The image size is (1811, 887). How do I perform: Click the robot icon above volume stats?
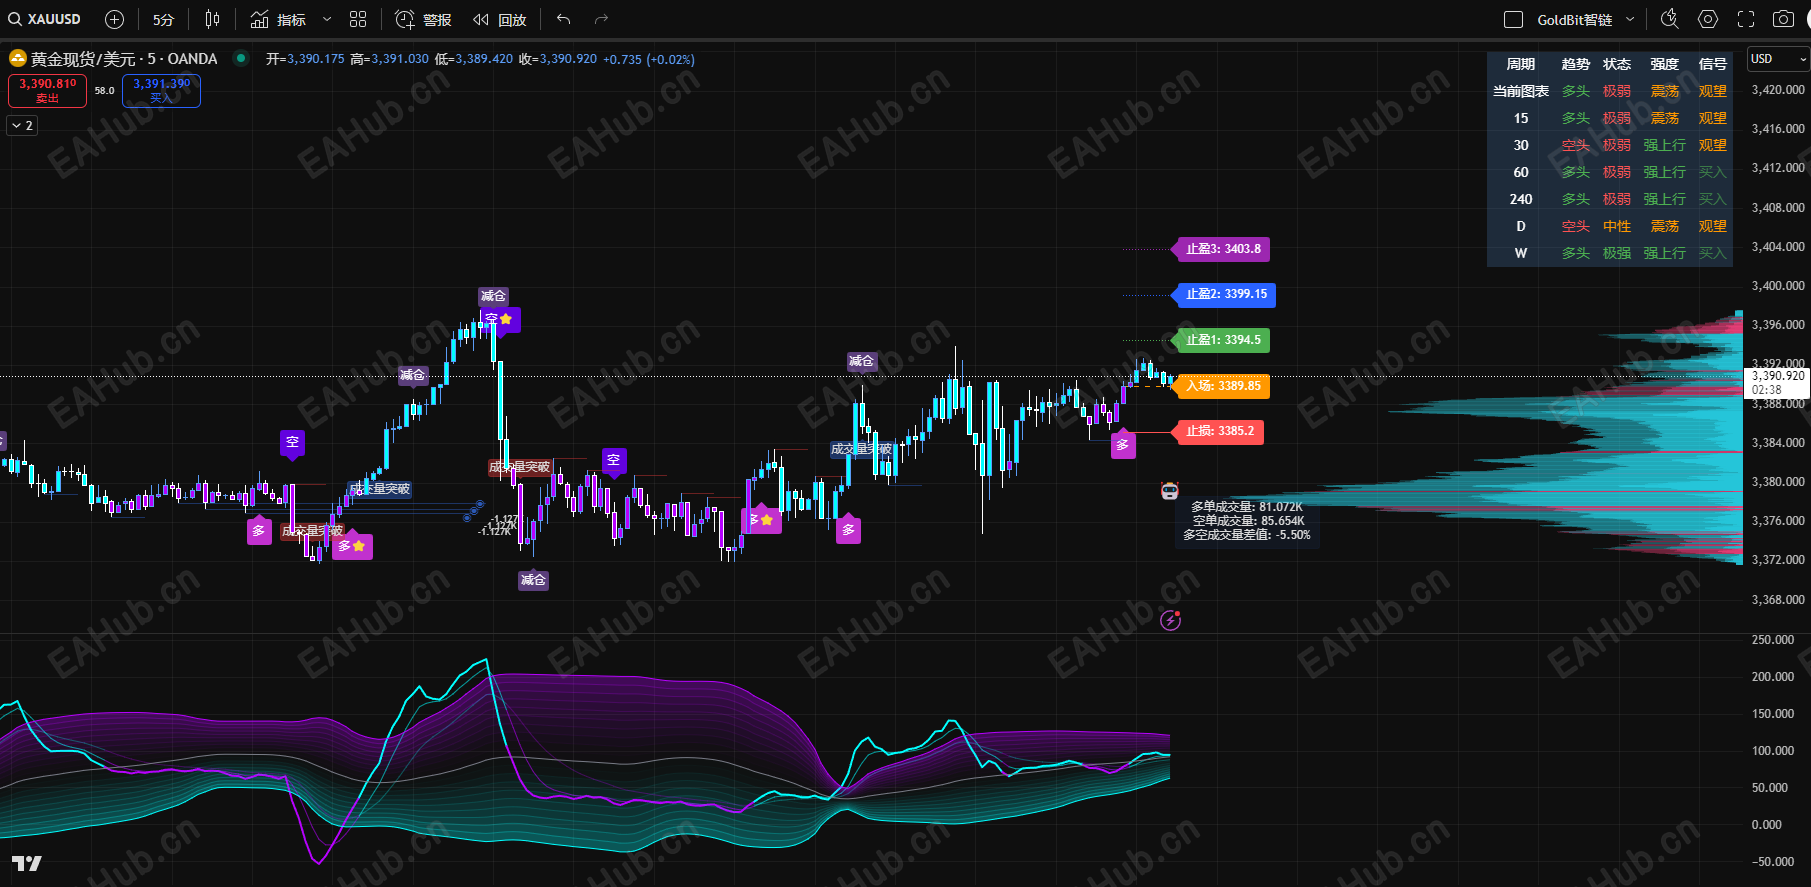pyautogui.click(x=1170, y=490)
